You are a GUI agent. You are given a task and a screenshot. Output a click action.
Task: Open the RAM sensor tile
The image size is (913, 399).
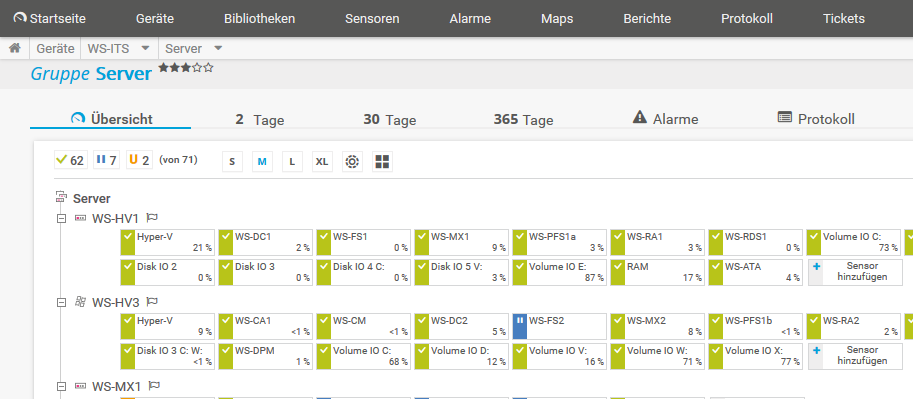657,272
